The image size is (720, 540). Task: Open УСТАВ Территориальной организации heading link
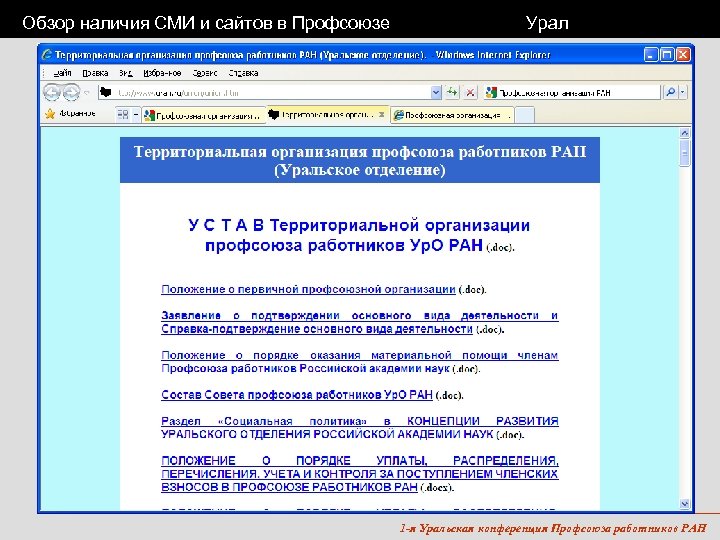point(359,235)
